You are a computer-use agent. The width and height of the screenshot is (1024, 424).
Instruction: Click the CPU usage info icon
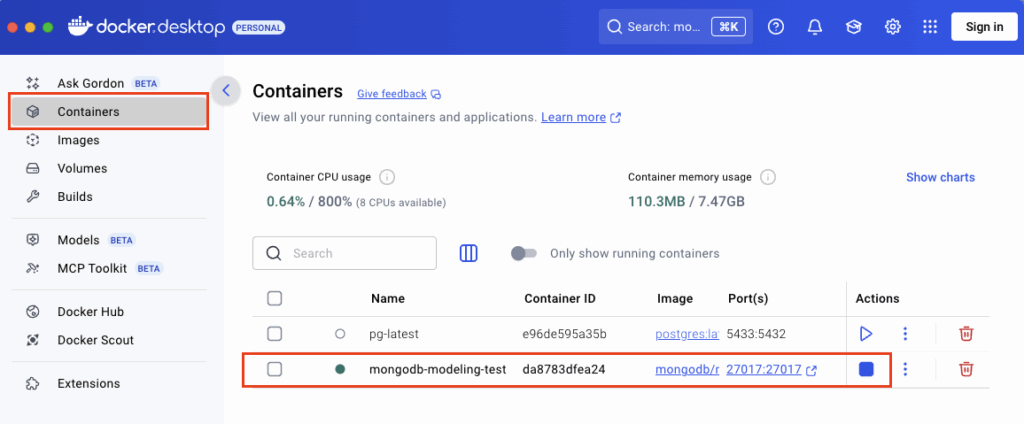pos(387,177)
